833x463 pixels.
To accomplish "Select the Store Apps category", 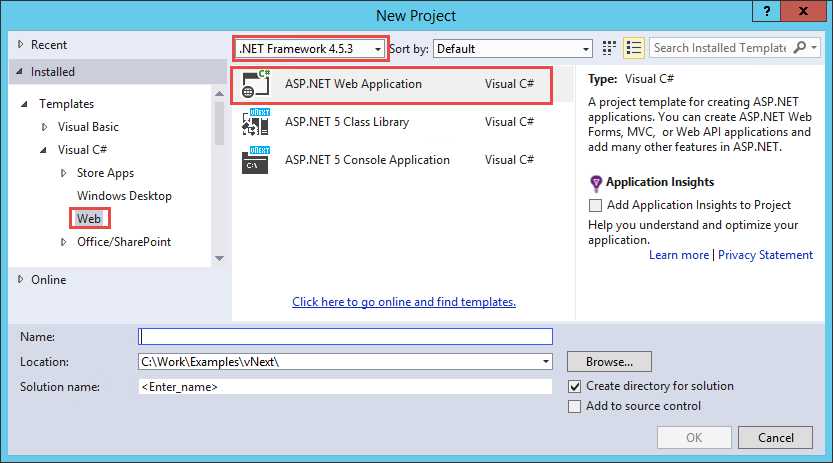I will point(105,173).
